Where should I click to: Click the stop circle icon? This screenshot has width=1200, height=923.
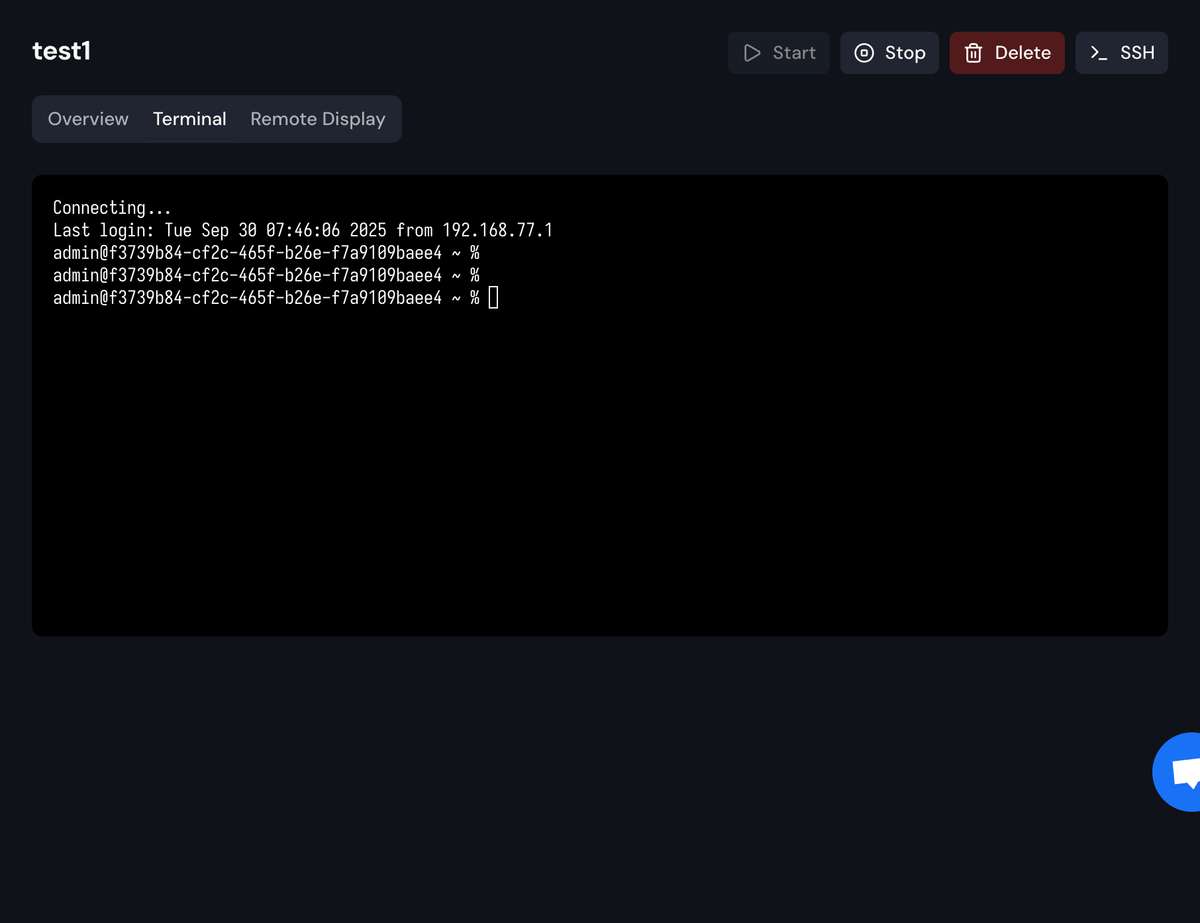[x=864, y=53]
